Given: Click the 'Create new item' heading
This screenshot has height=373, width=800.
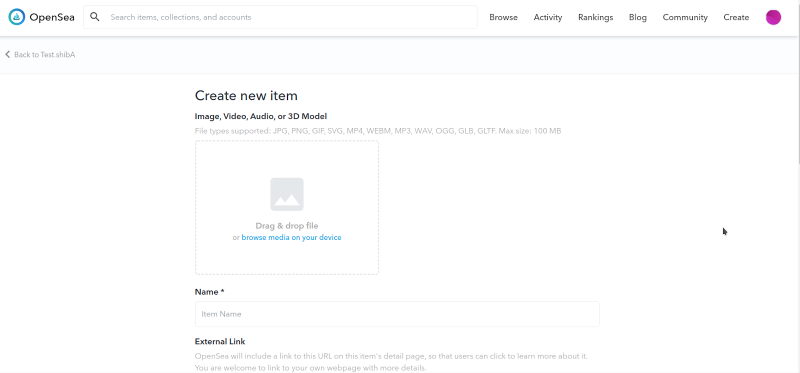Looking at the screenshot, I should tap(246, 95).
